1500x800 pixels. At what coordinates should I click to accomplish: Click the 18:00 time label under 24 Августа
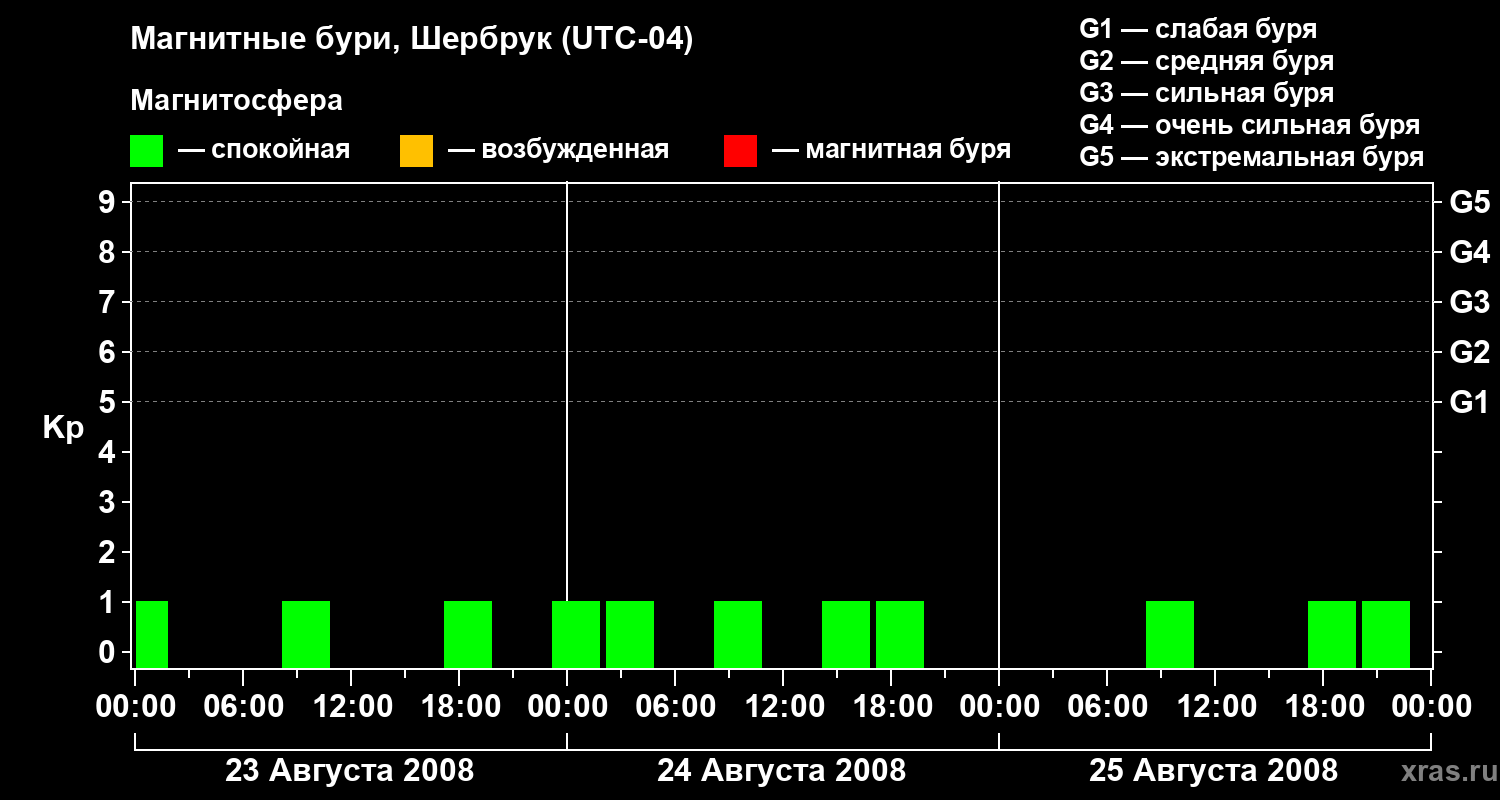[891, 707]
